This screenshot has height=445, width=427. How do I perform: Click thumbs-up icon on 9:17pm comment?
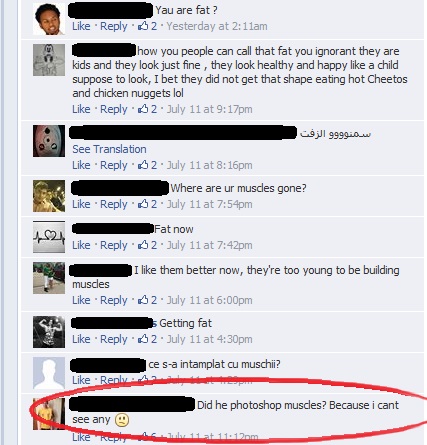click(143, 109)
